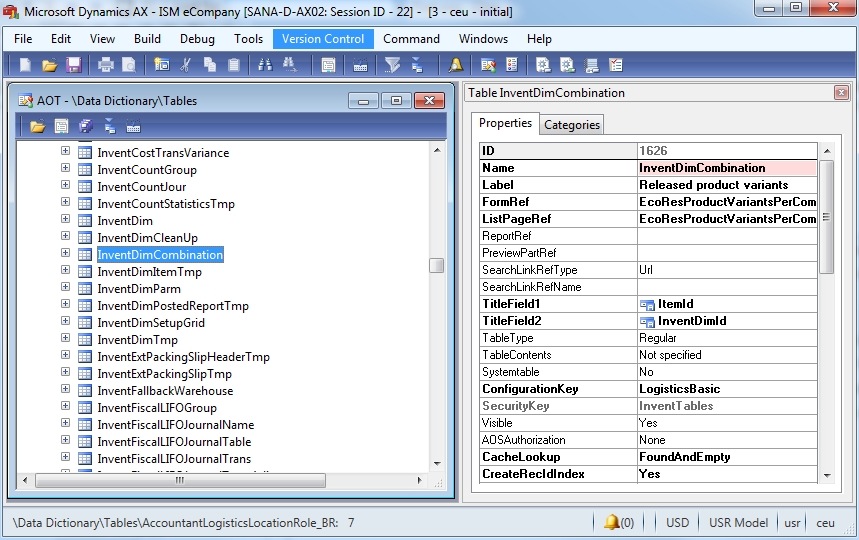Screen dimensions: 859x540
Task: Click the Name property value field
Action: [727, 168]
